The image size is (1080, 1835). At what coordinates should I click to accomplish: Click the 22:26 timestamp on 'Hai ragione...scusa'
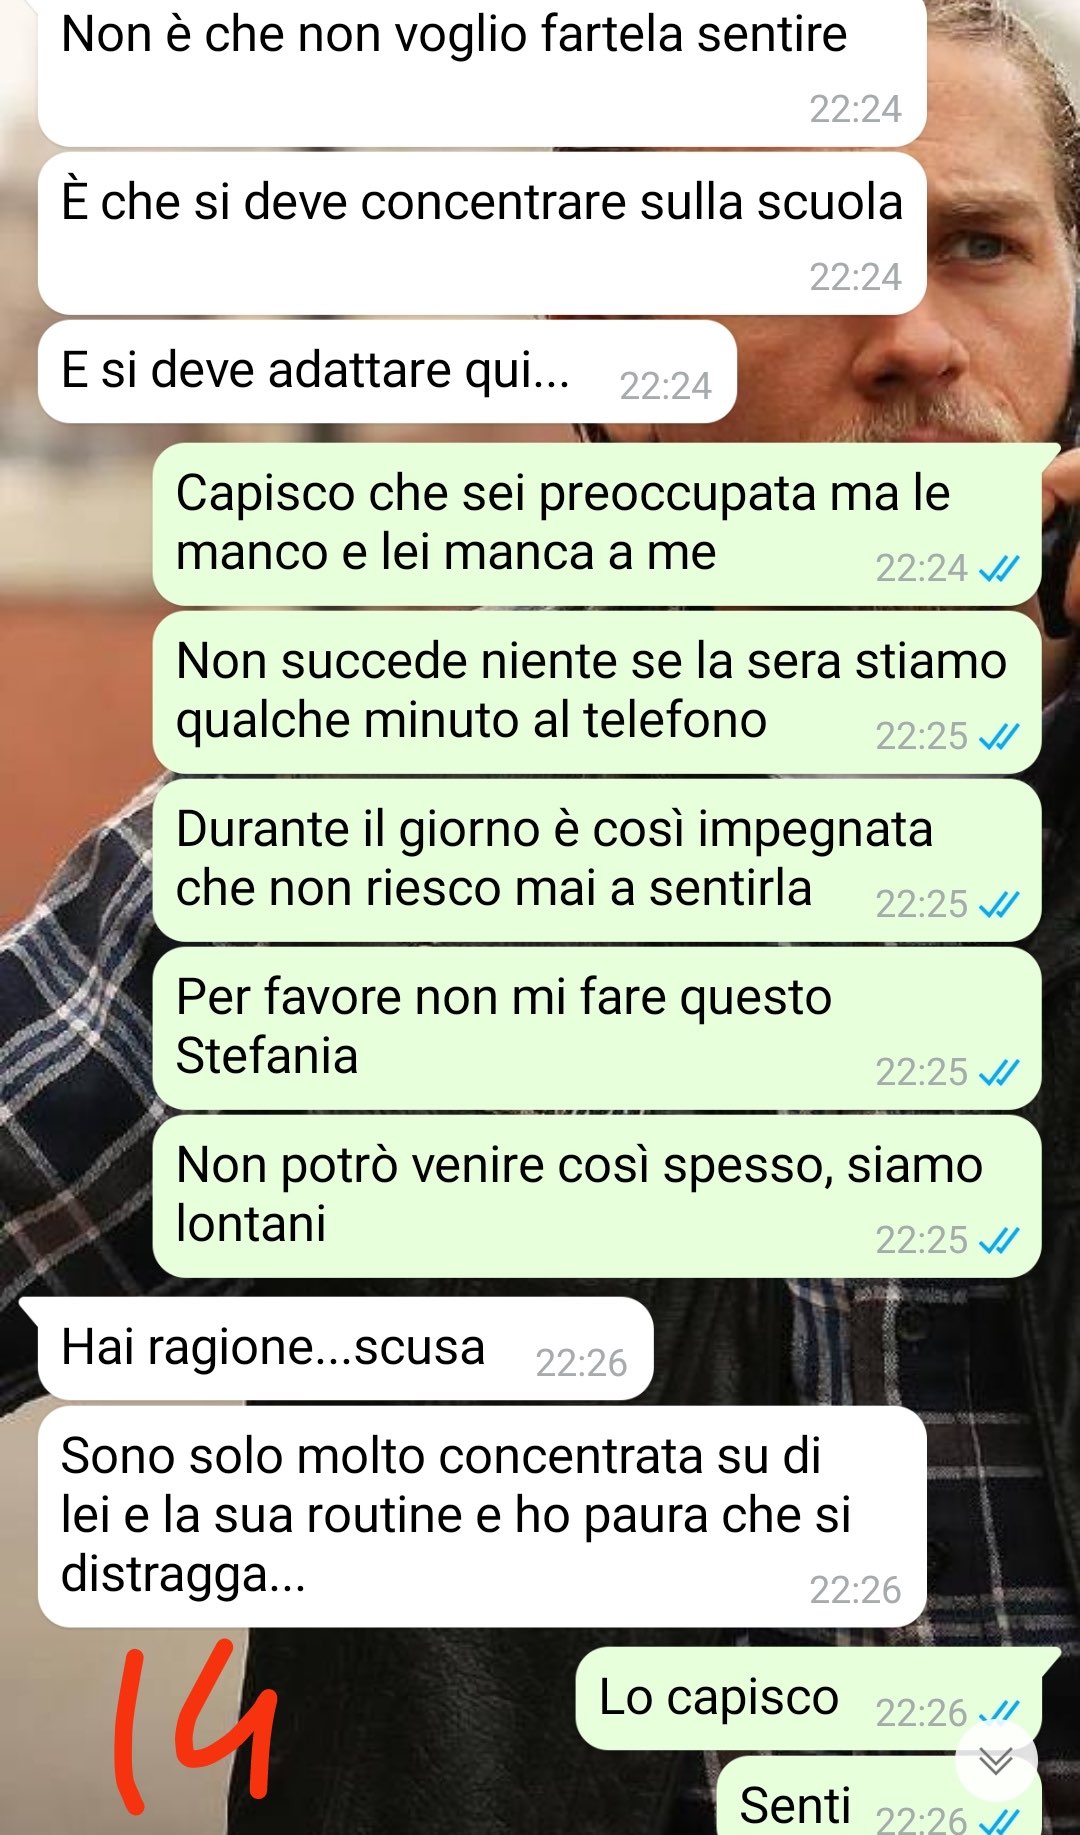coord(581,1363)
